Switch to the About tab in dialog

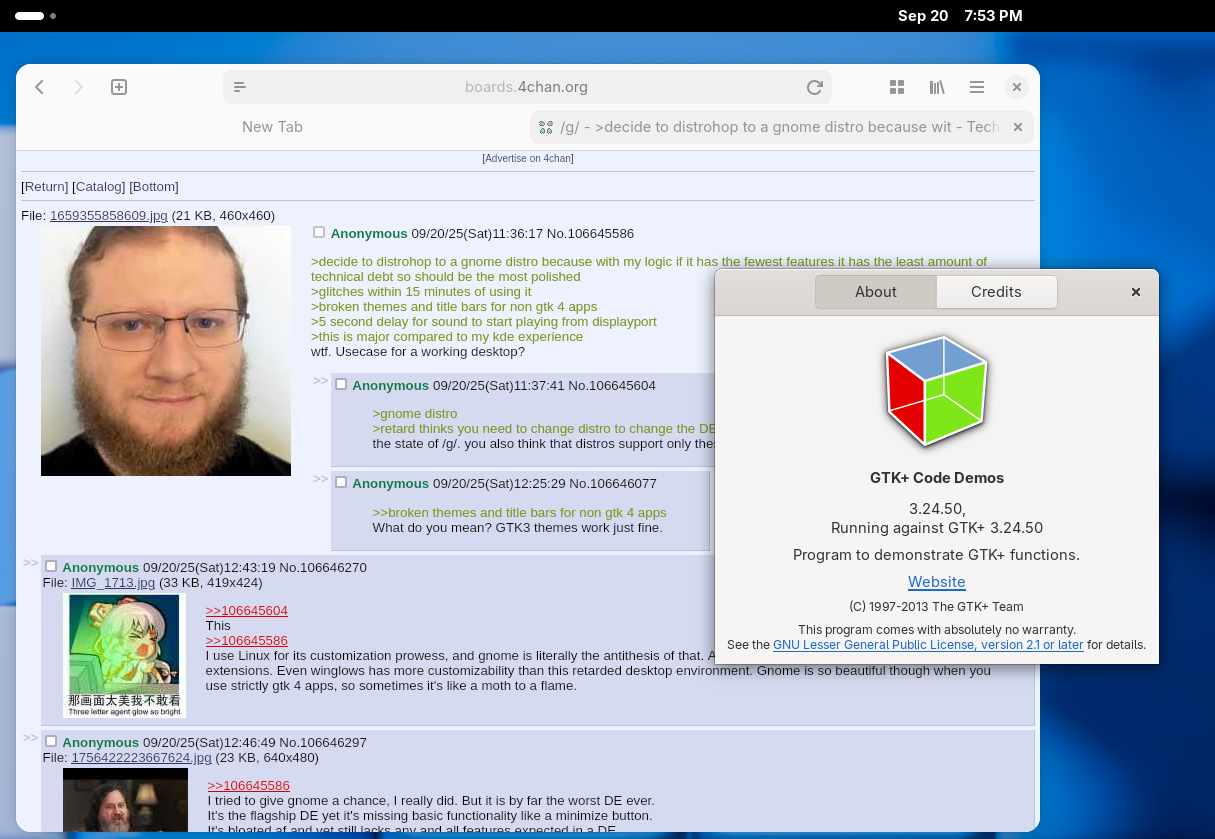point(876,292)
